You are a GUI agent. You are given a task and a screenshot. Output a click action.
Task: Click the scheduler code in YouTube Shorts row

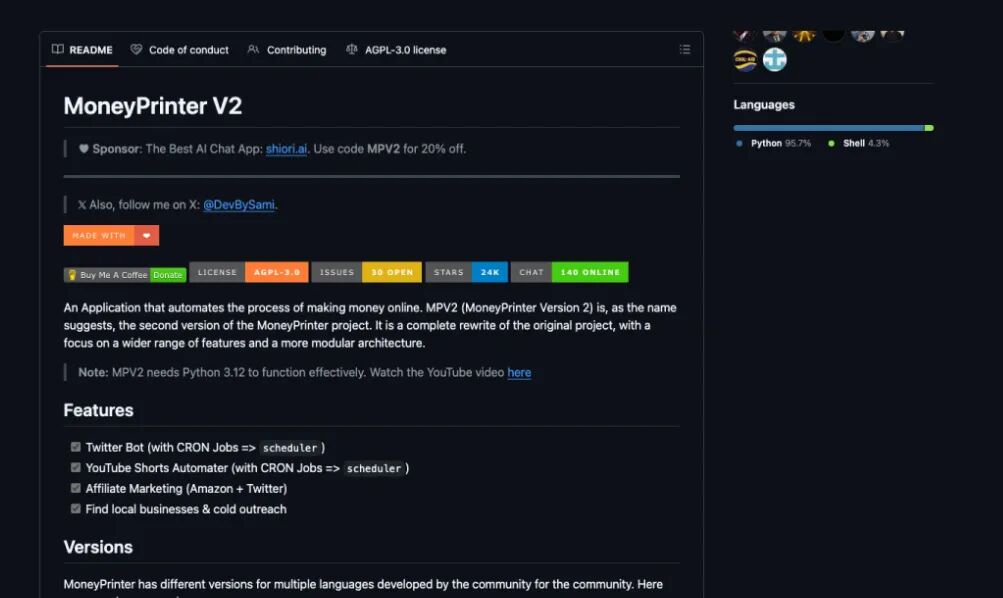coord(374,468)
